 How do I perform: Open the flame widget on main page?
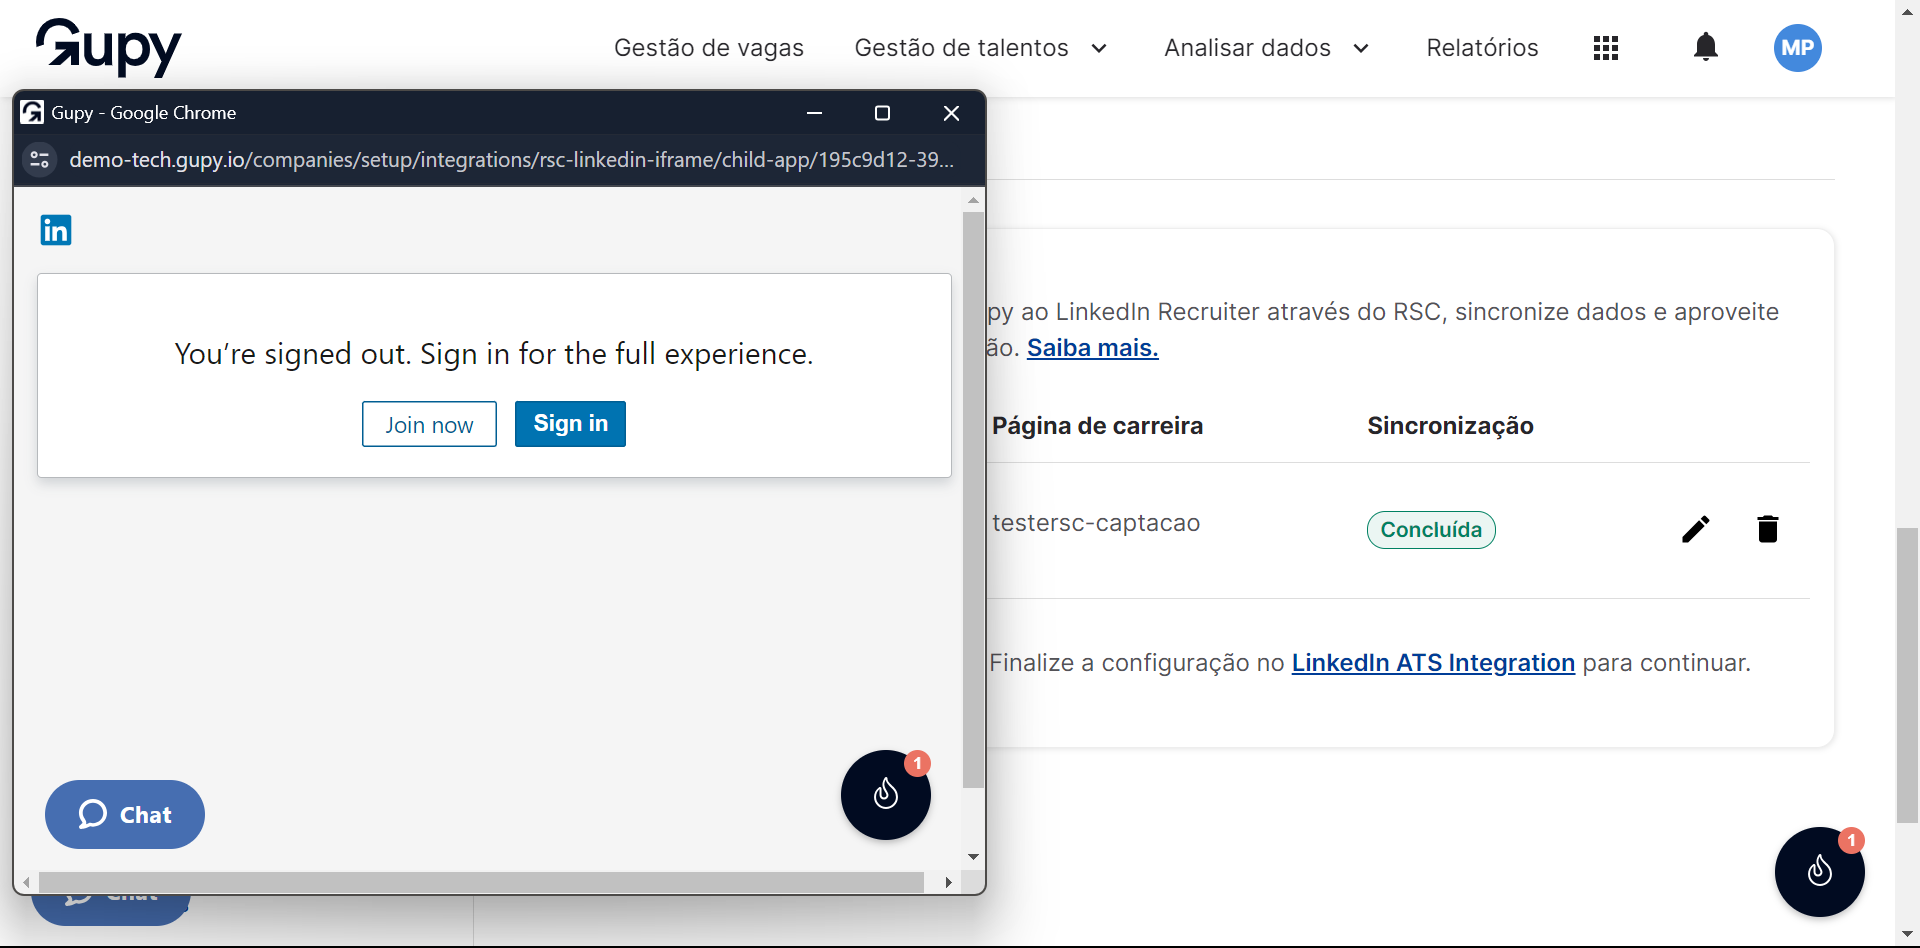1820,872
